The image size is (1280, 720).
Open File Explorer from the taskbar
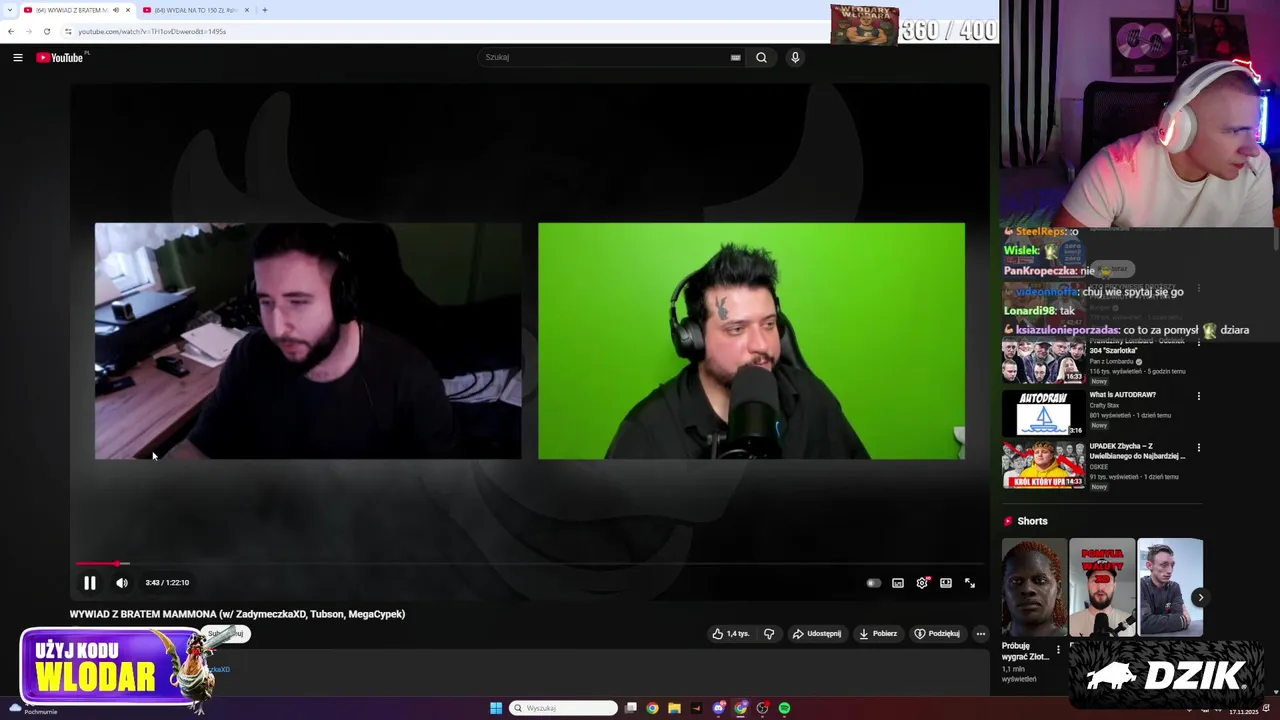coord(674,708)
